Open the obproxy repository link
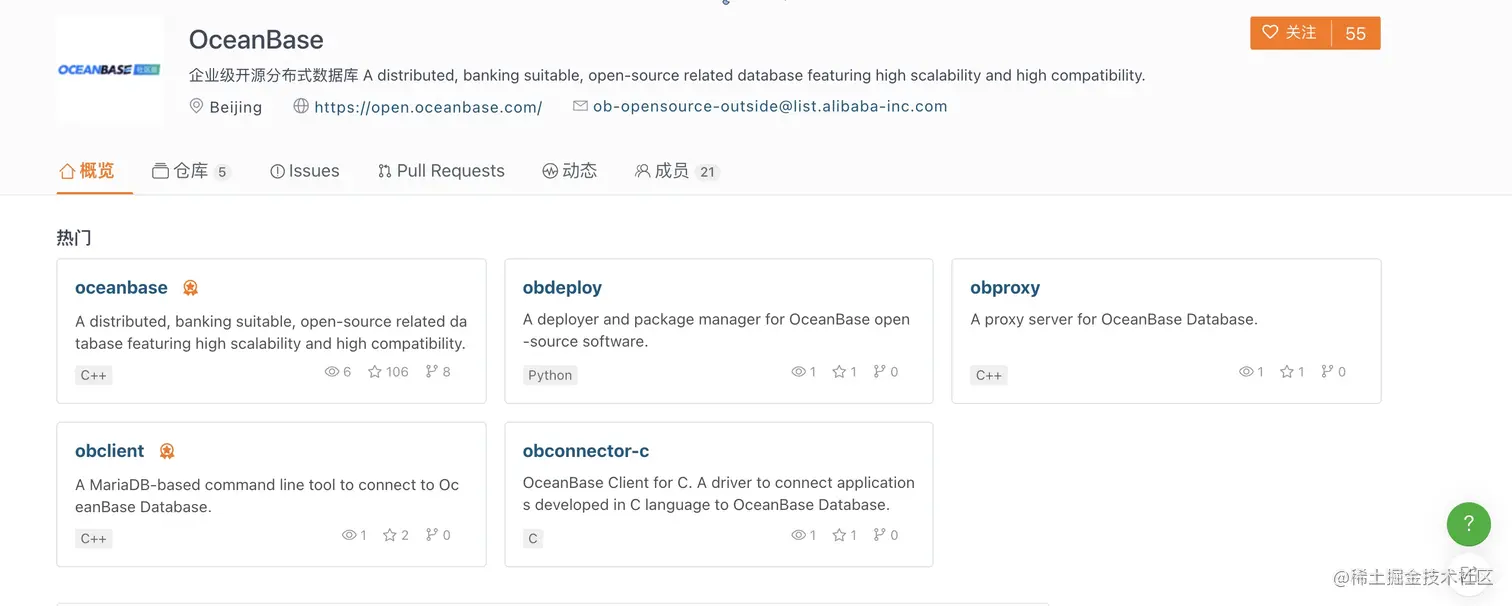This screenshot has height=606, width=1512. 1005,288
